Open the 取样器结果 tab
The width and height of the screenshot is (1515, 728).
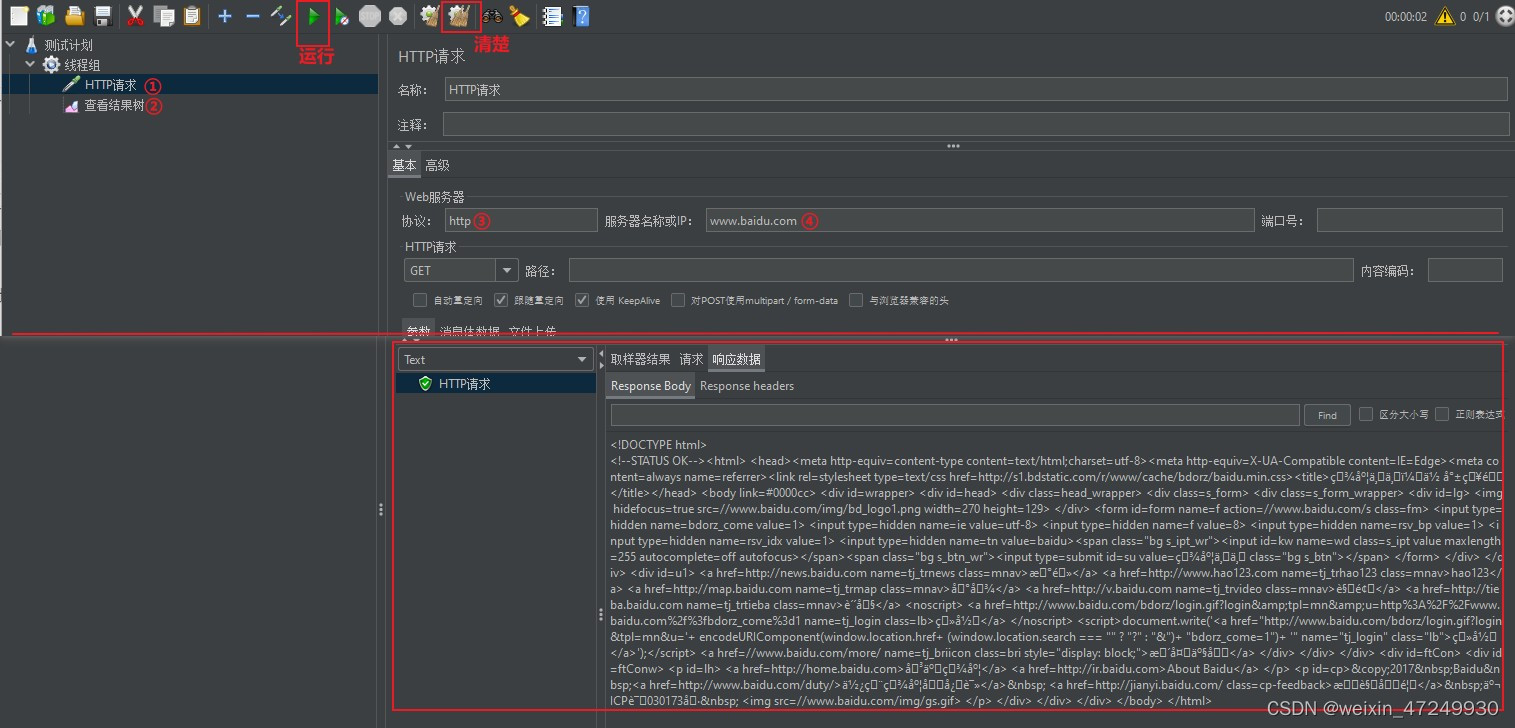tap(641, 360)
